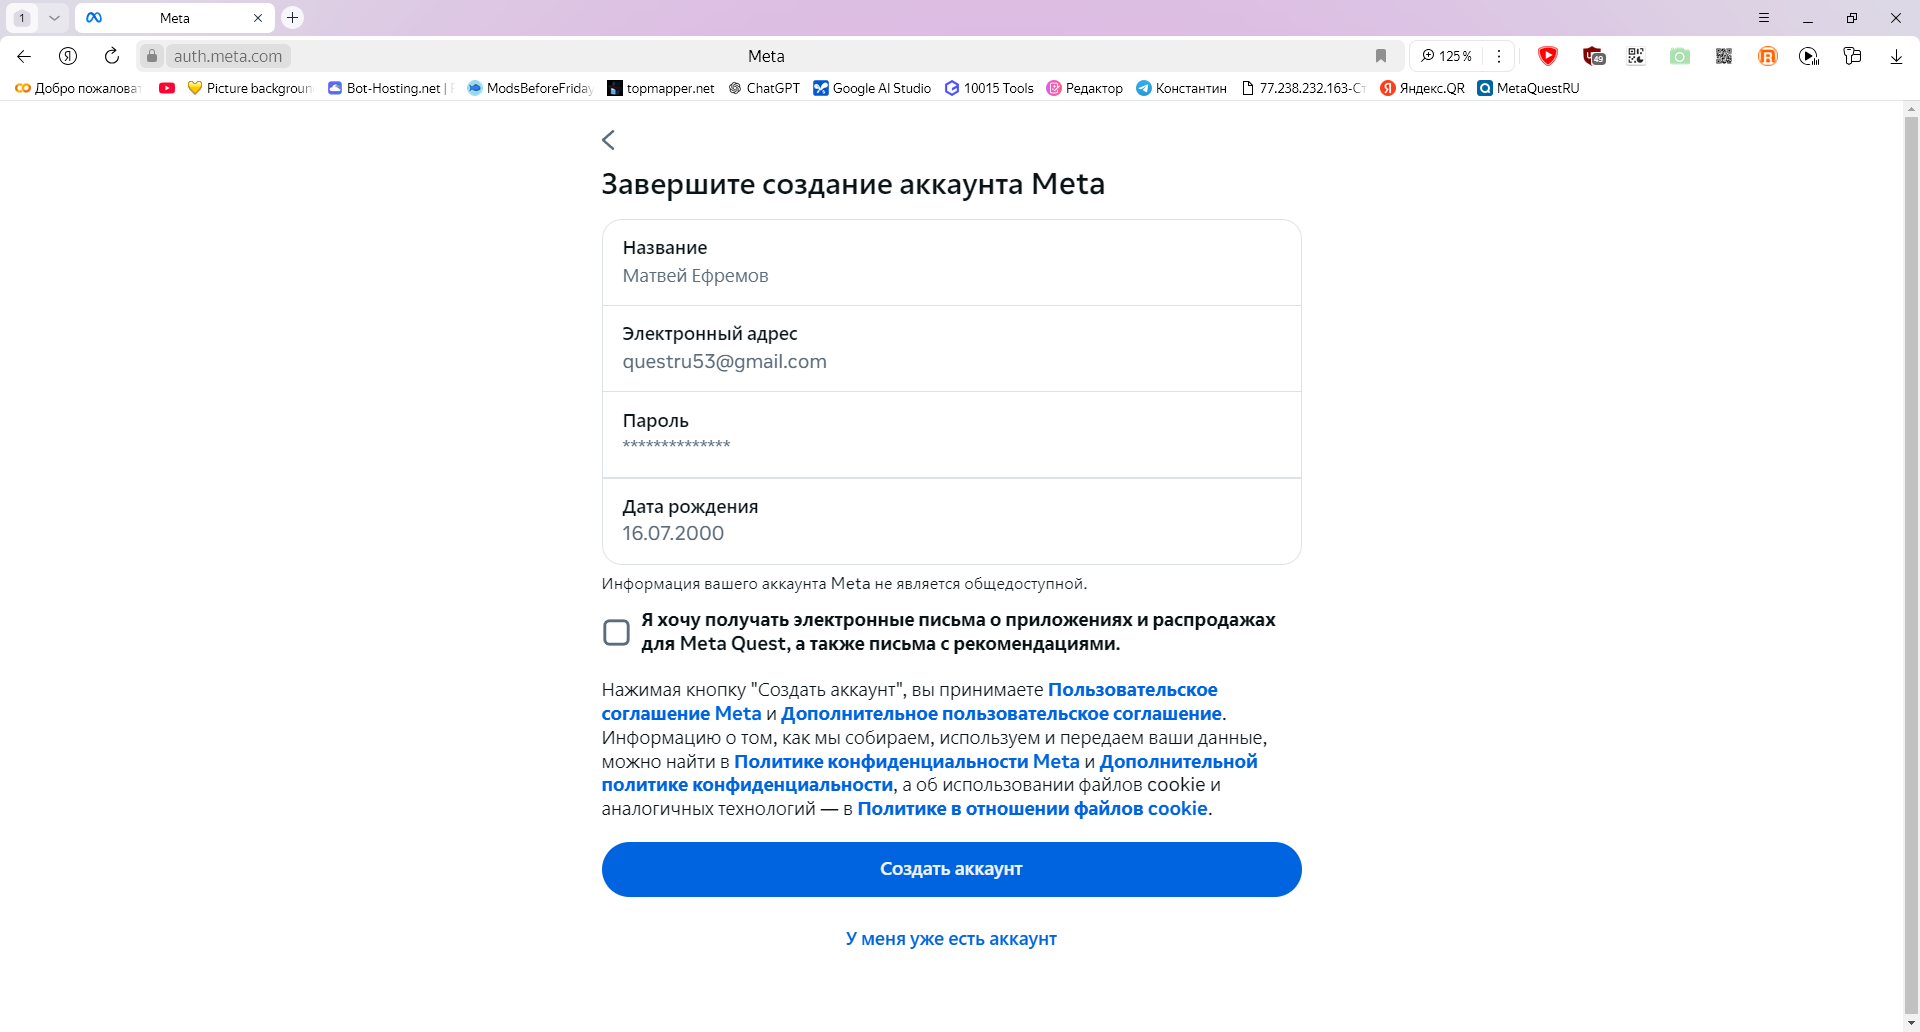Click the back chevron above the heading

click(x=608, y=140)
